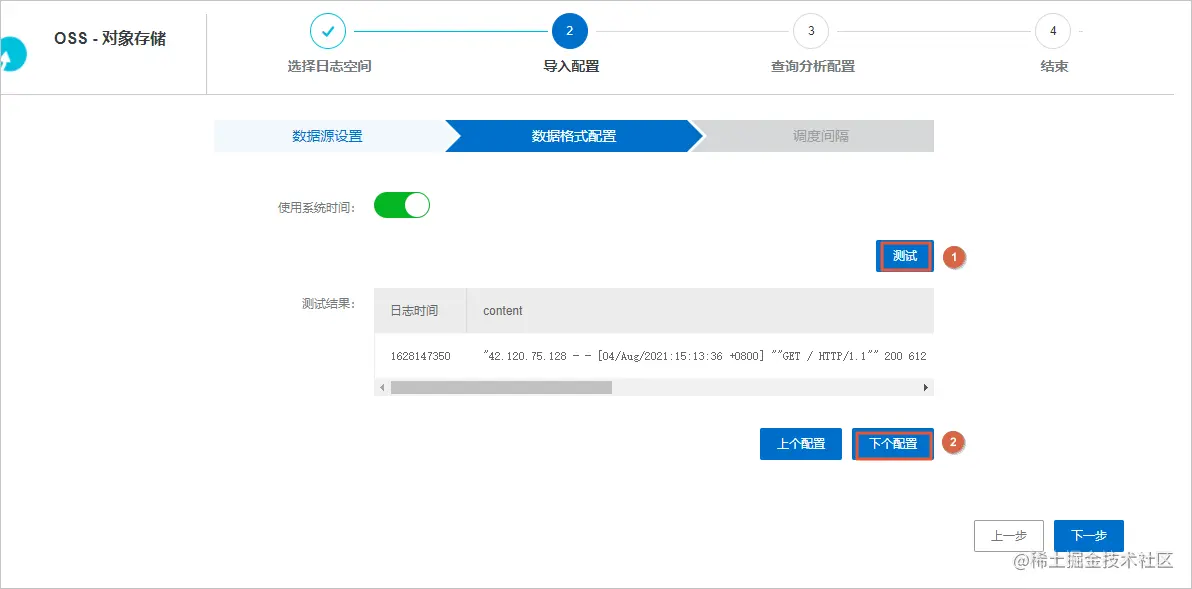1192x589 pixels.
Task: Click the 上一步 button
Action: (1009, 536)
